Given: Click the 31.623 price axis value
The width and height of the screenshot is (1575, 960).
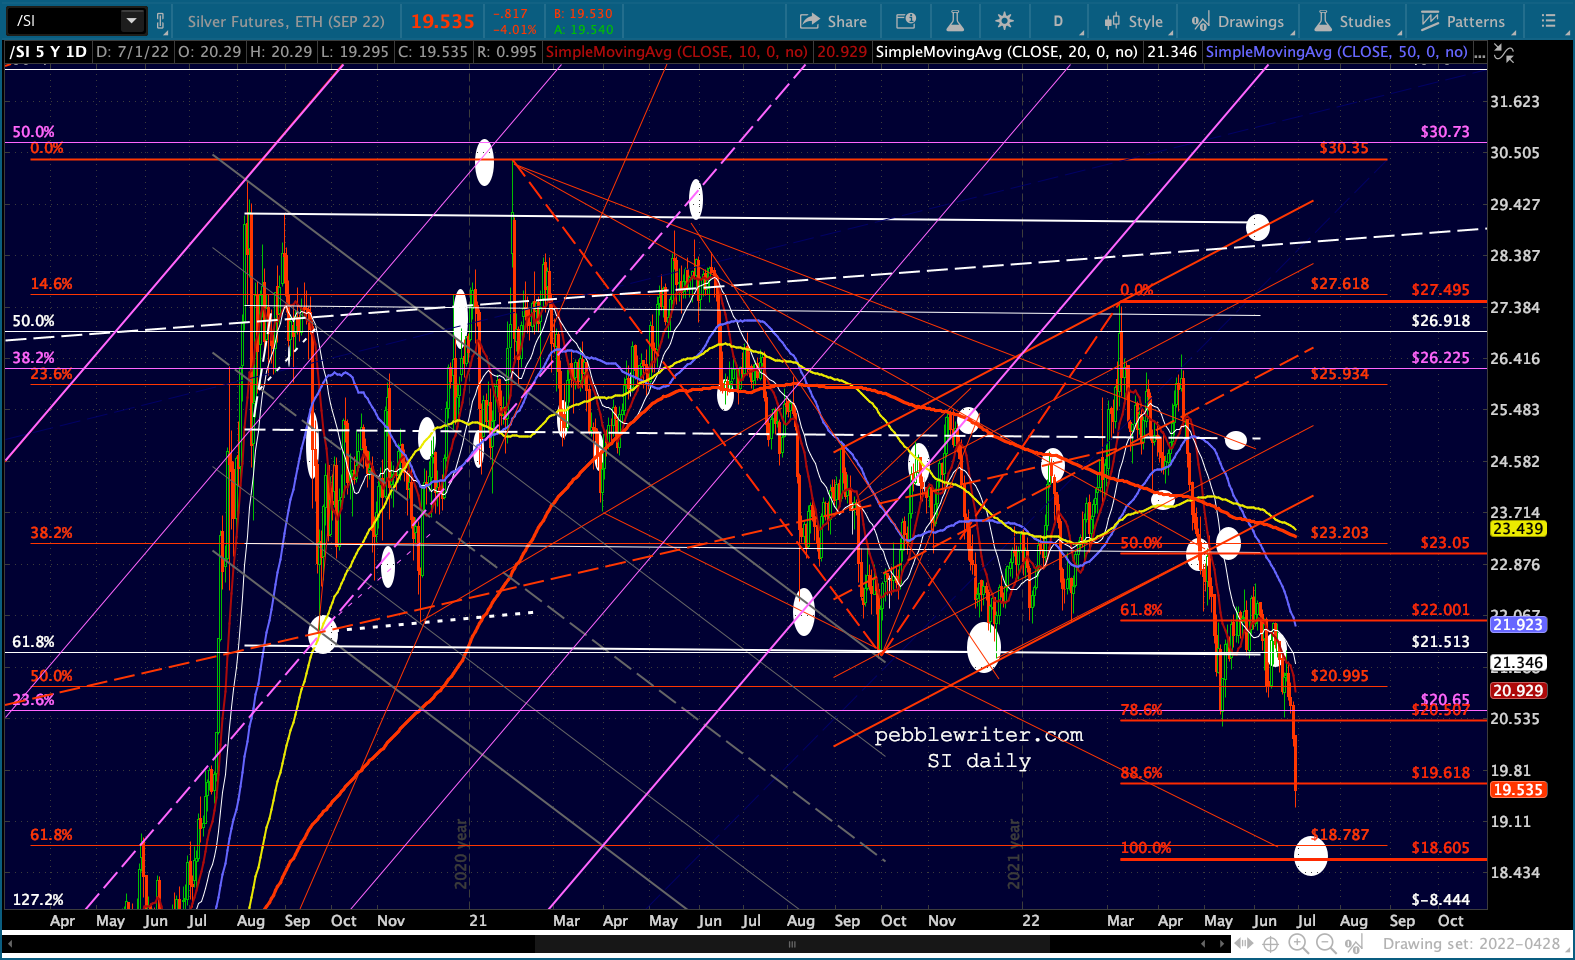Looking at the screenshot, I should pos(1515,102).
